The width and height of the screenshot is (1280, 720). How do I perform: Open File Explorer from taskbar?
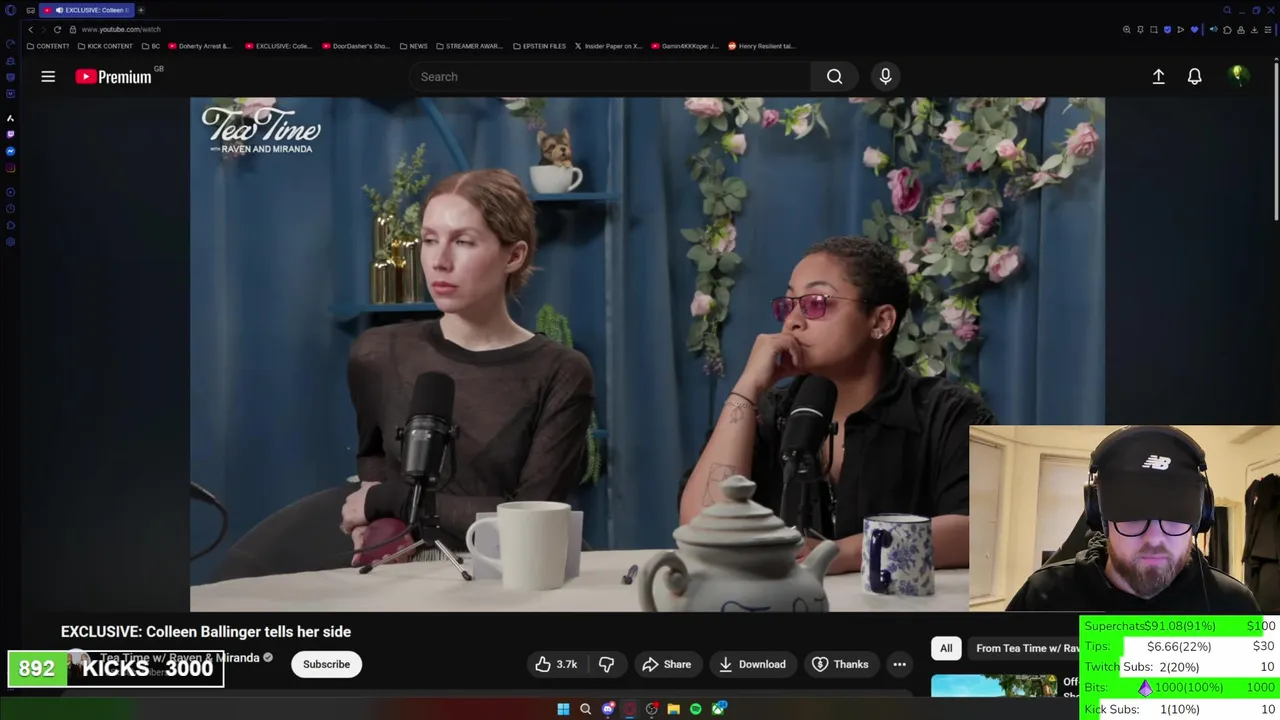673,709
